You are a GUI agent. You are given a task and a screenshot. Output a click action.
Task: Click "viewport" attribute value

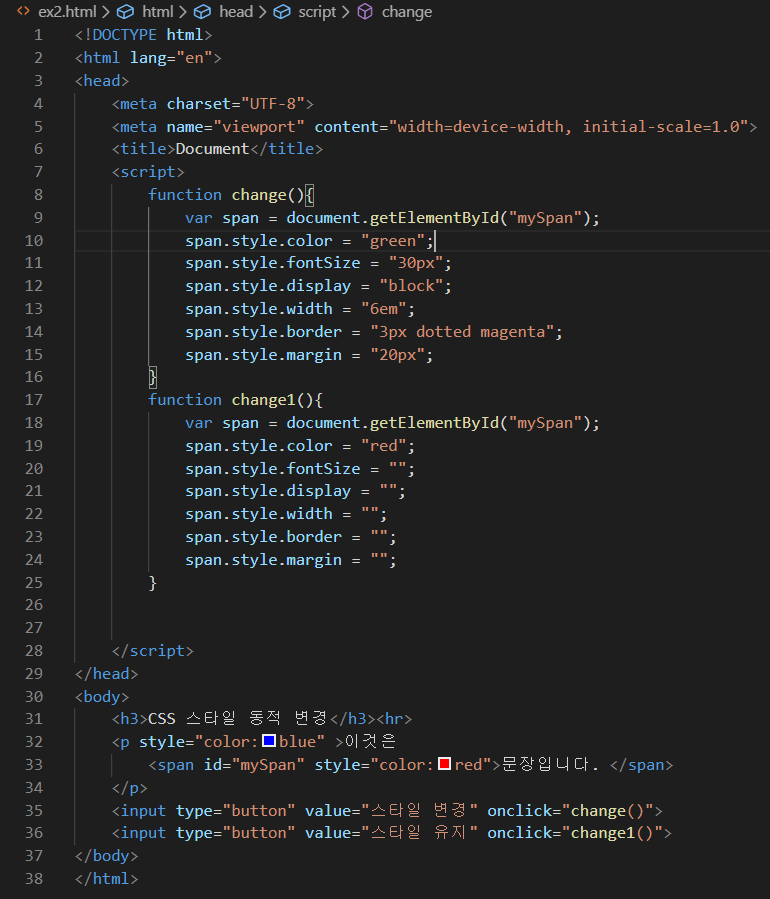tap(259, 127)
